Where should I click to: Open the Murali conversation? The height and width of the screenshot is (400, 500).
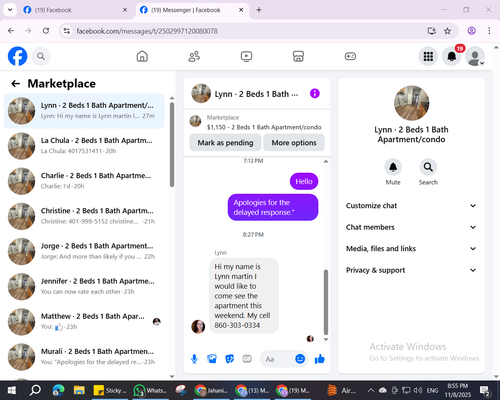84,357
